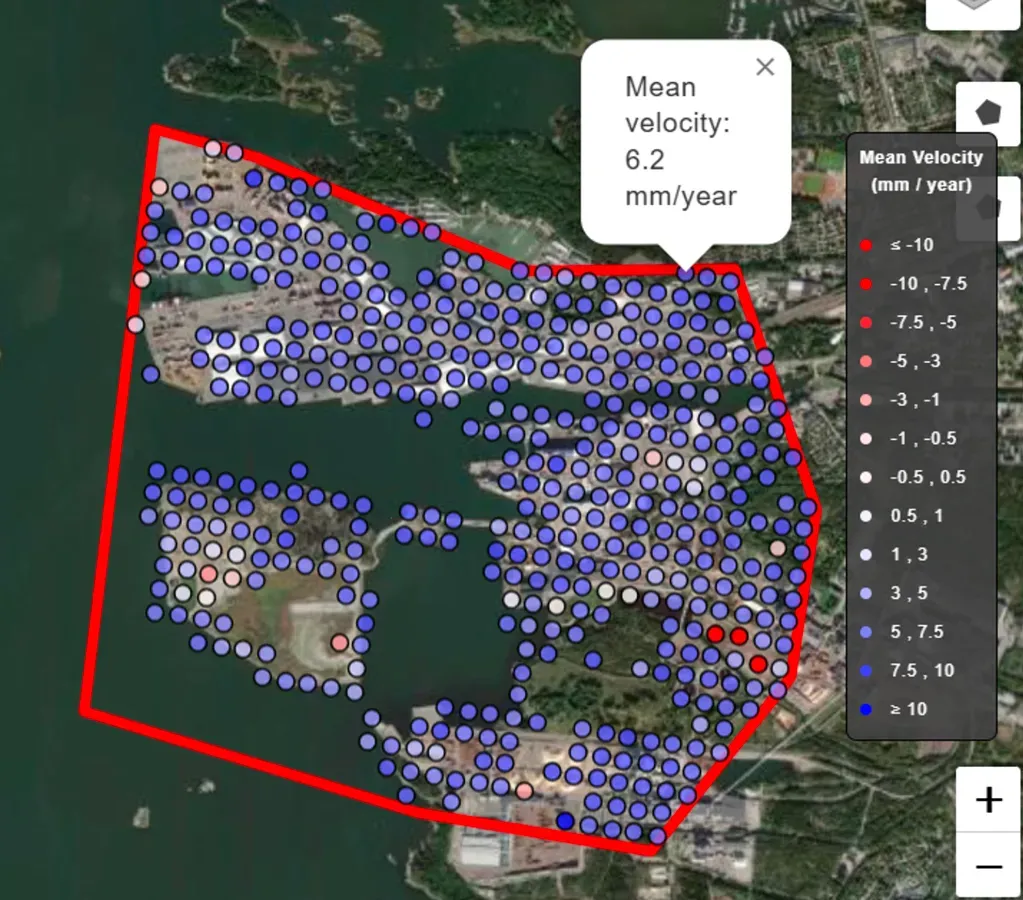This screenshot has width=1023, height=900.
Task: Click the data point under the popup pointer
Action: (x=685, y=274)
